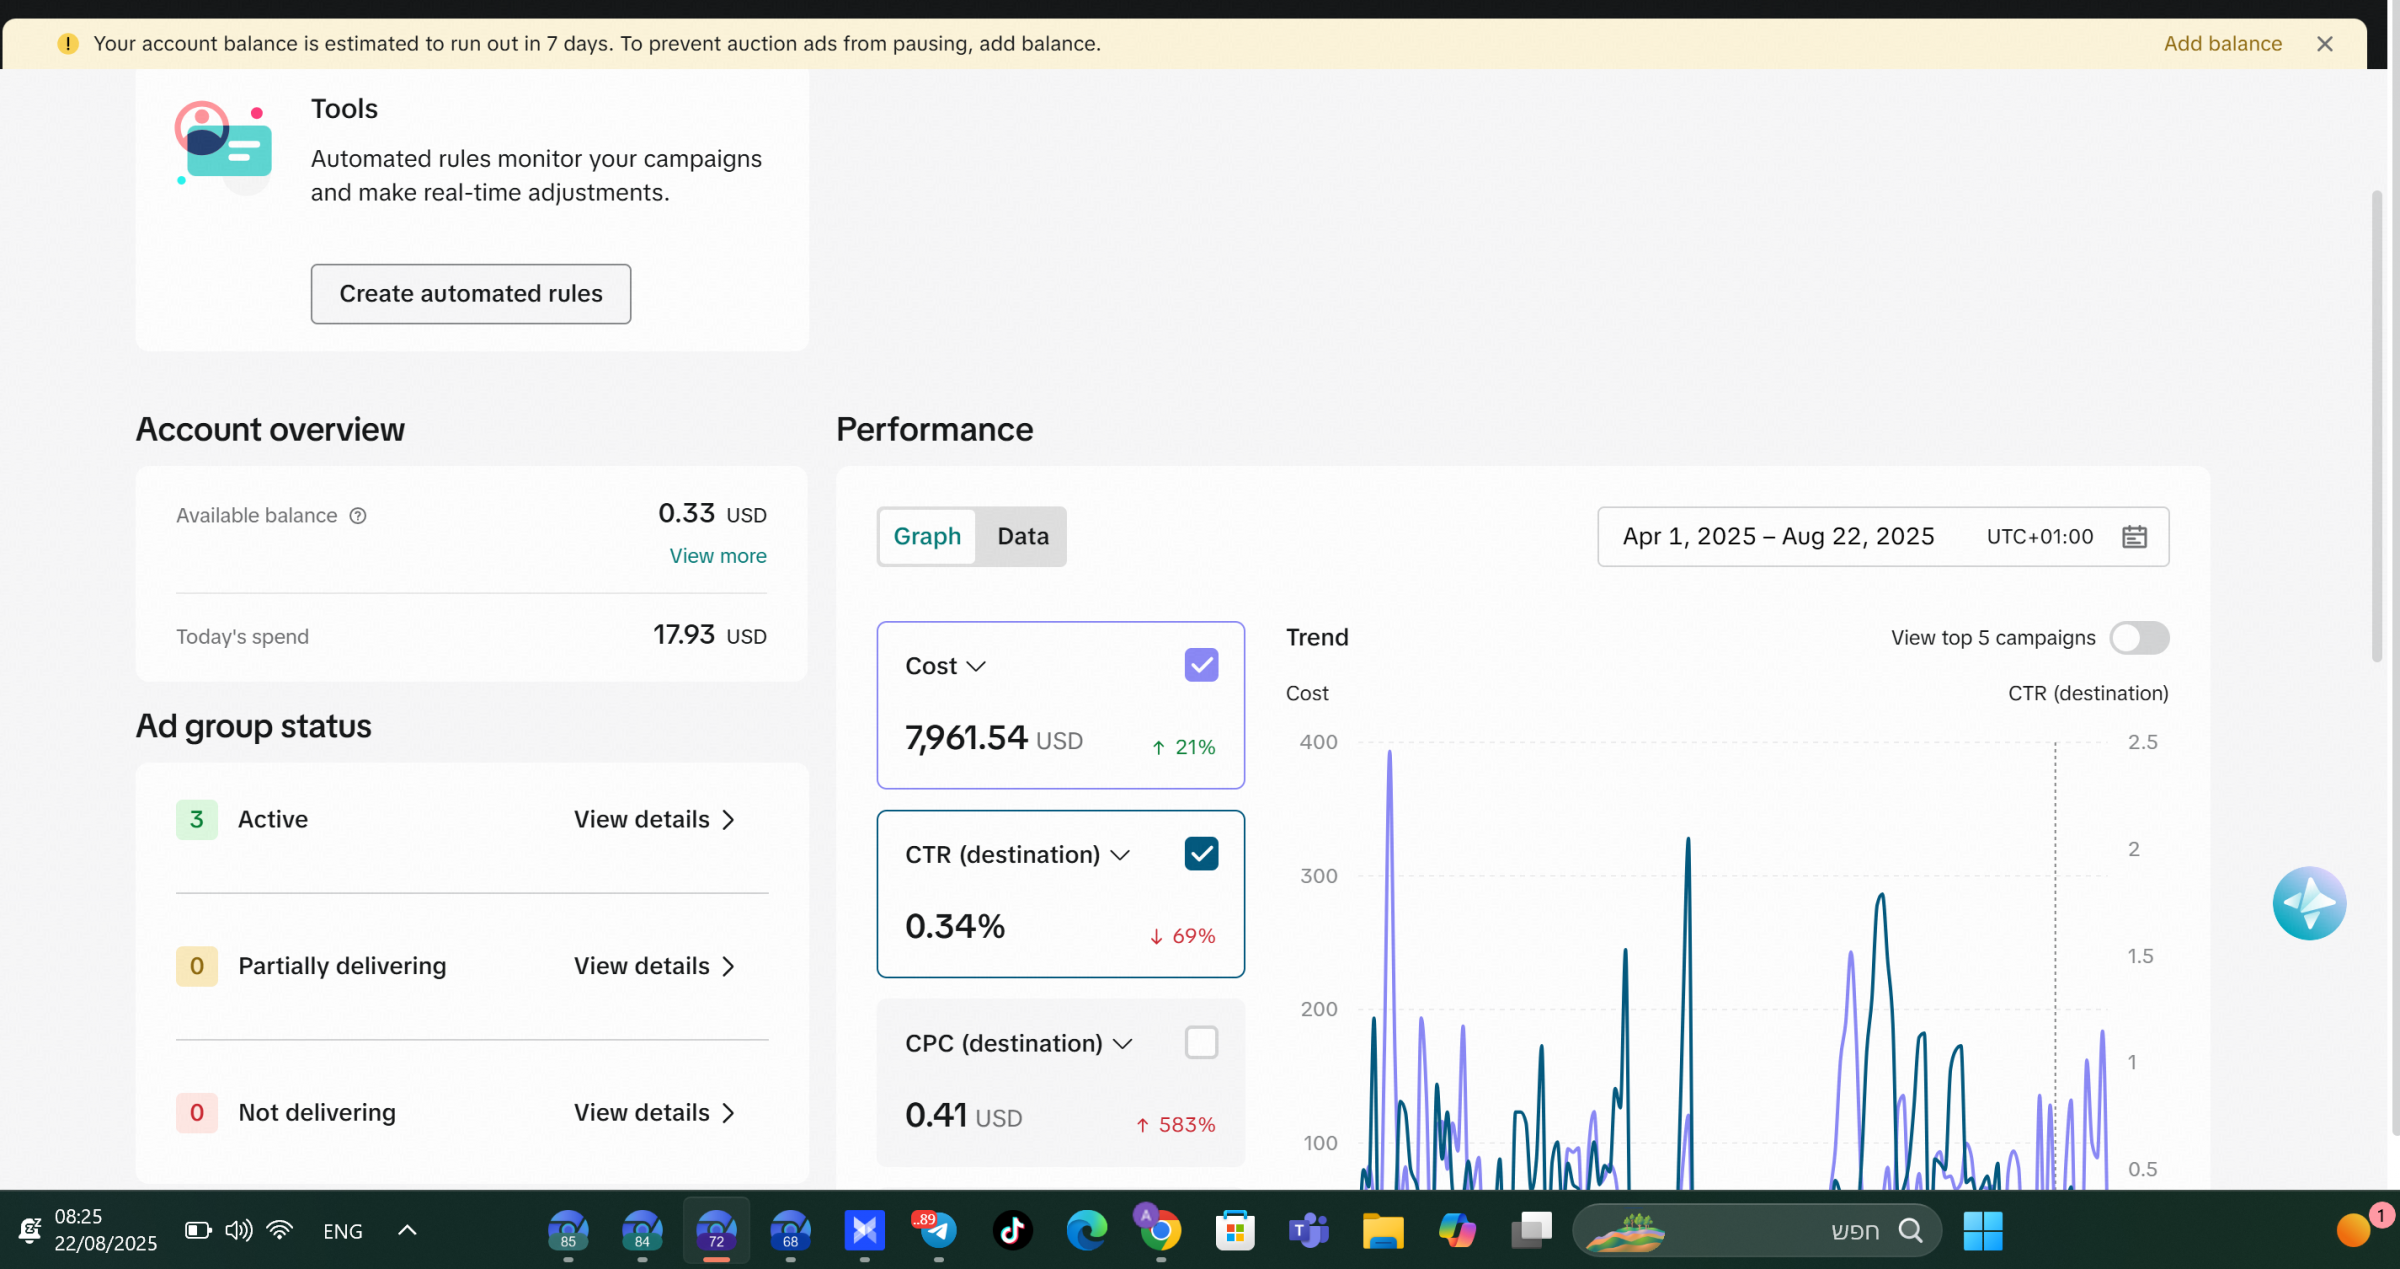The width and height of the screenshot is (2400, 1269).
Task: Switch to the Data tab
Action: click(1023, 537)
